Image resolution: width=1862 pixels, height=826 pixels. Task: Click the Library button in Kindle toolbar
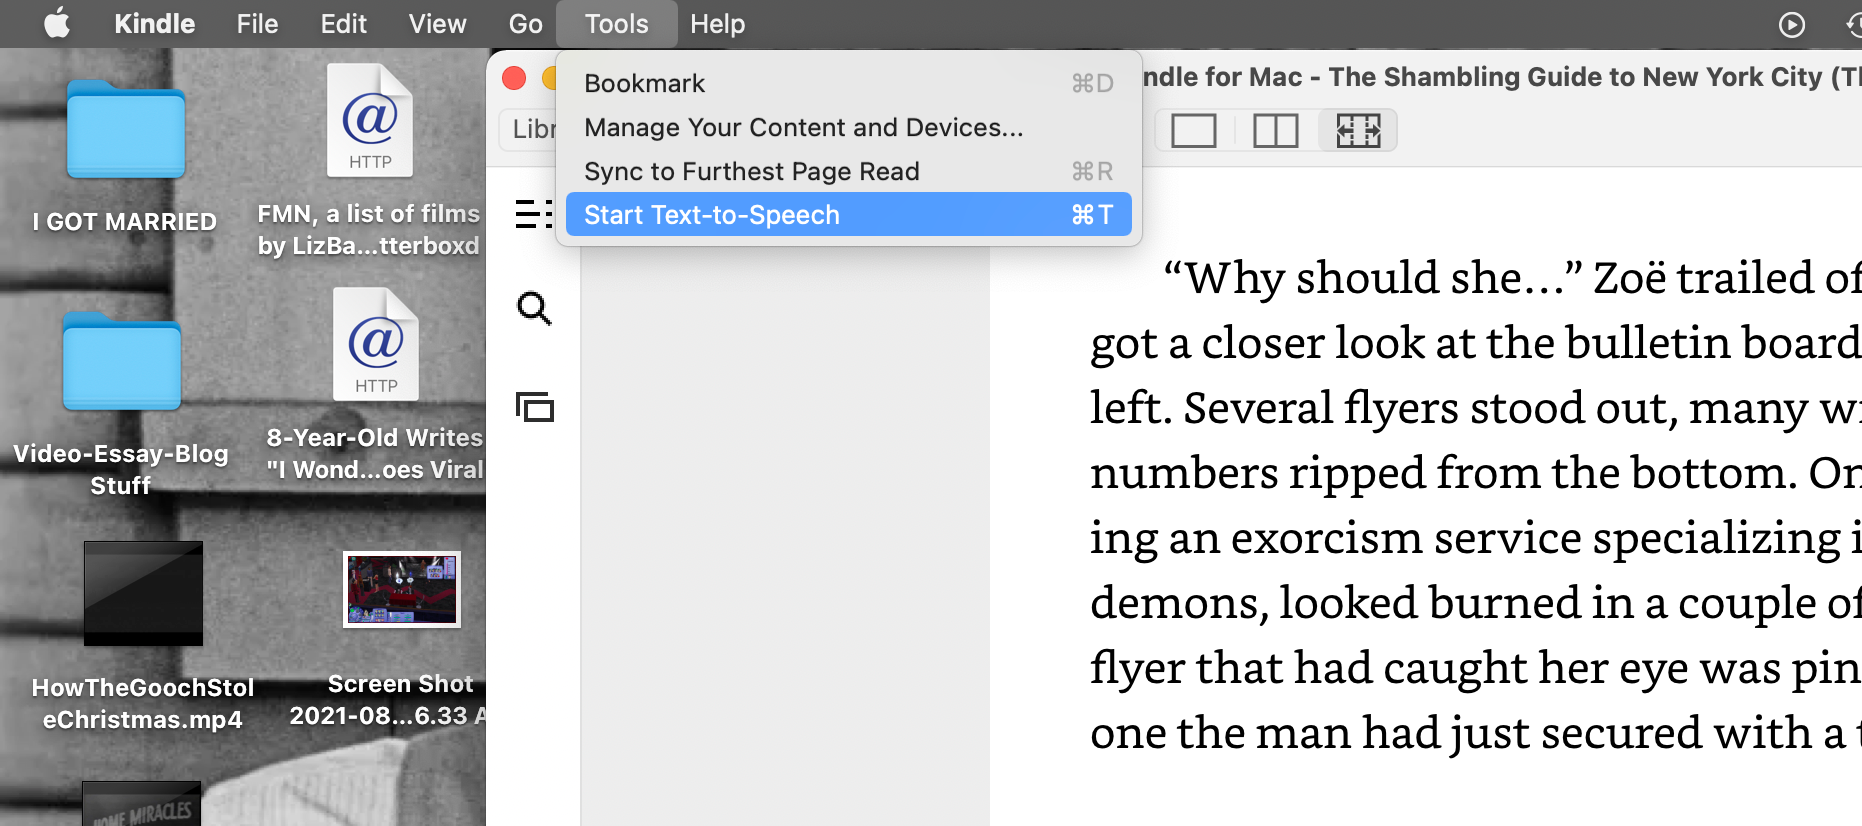[x=530, y=130]
